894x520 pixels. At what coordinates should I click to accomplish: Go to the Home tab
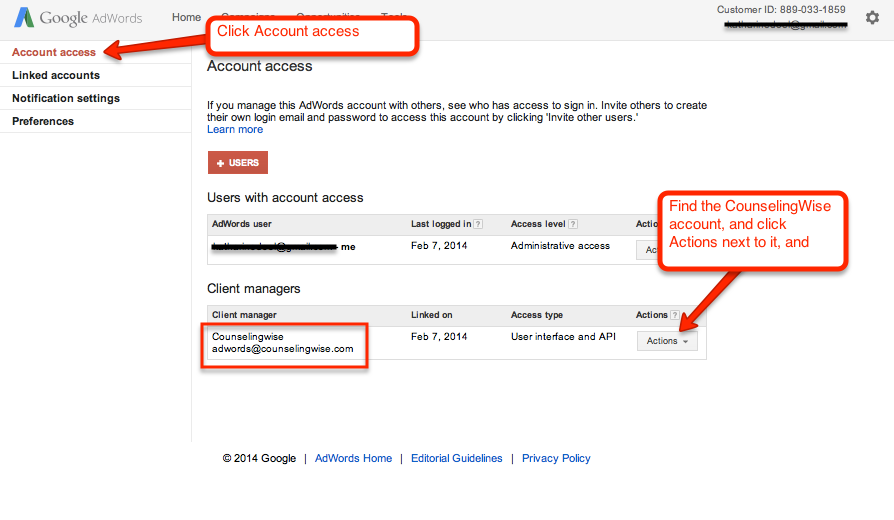pos(186,18)
